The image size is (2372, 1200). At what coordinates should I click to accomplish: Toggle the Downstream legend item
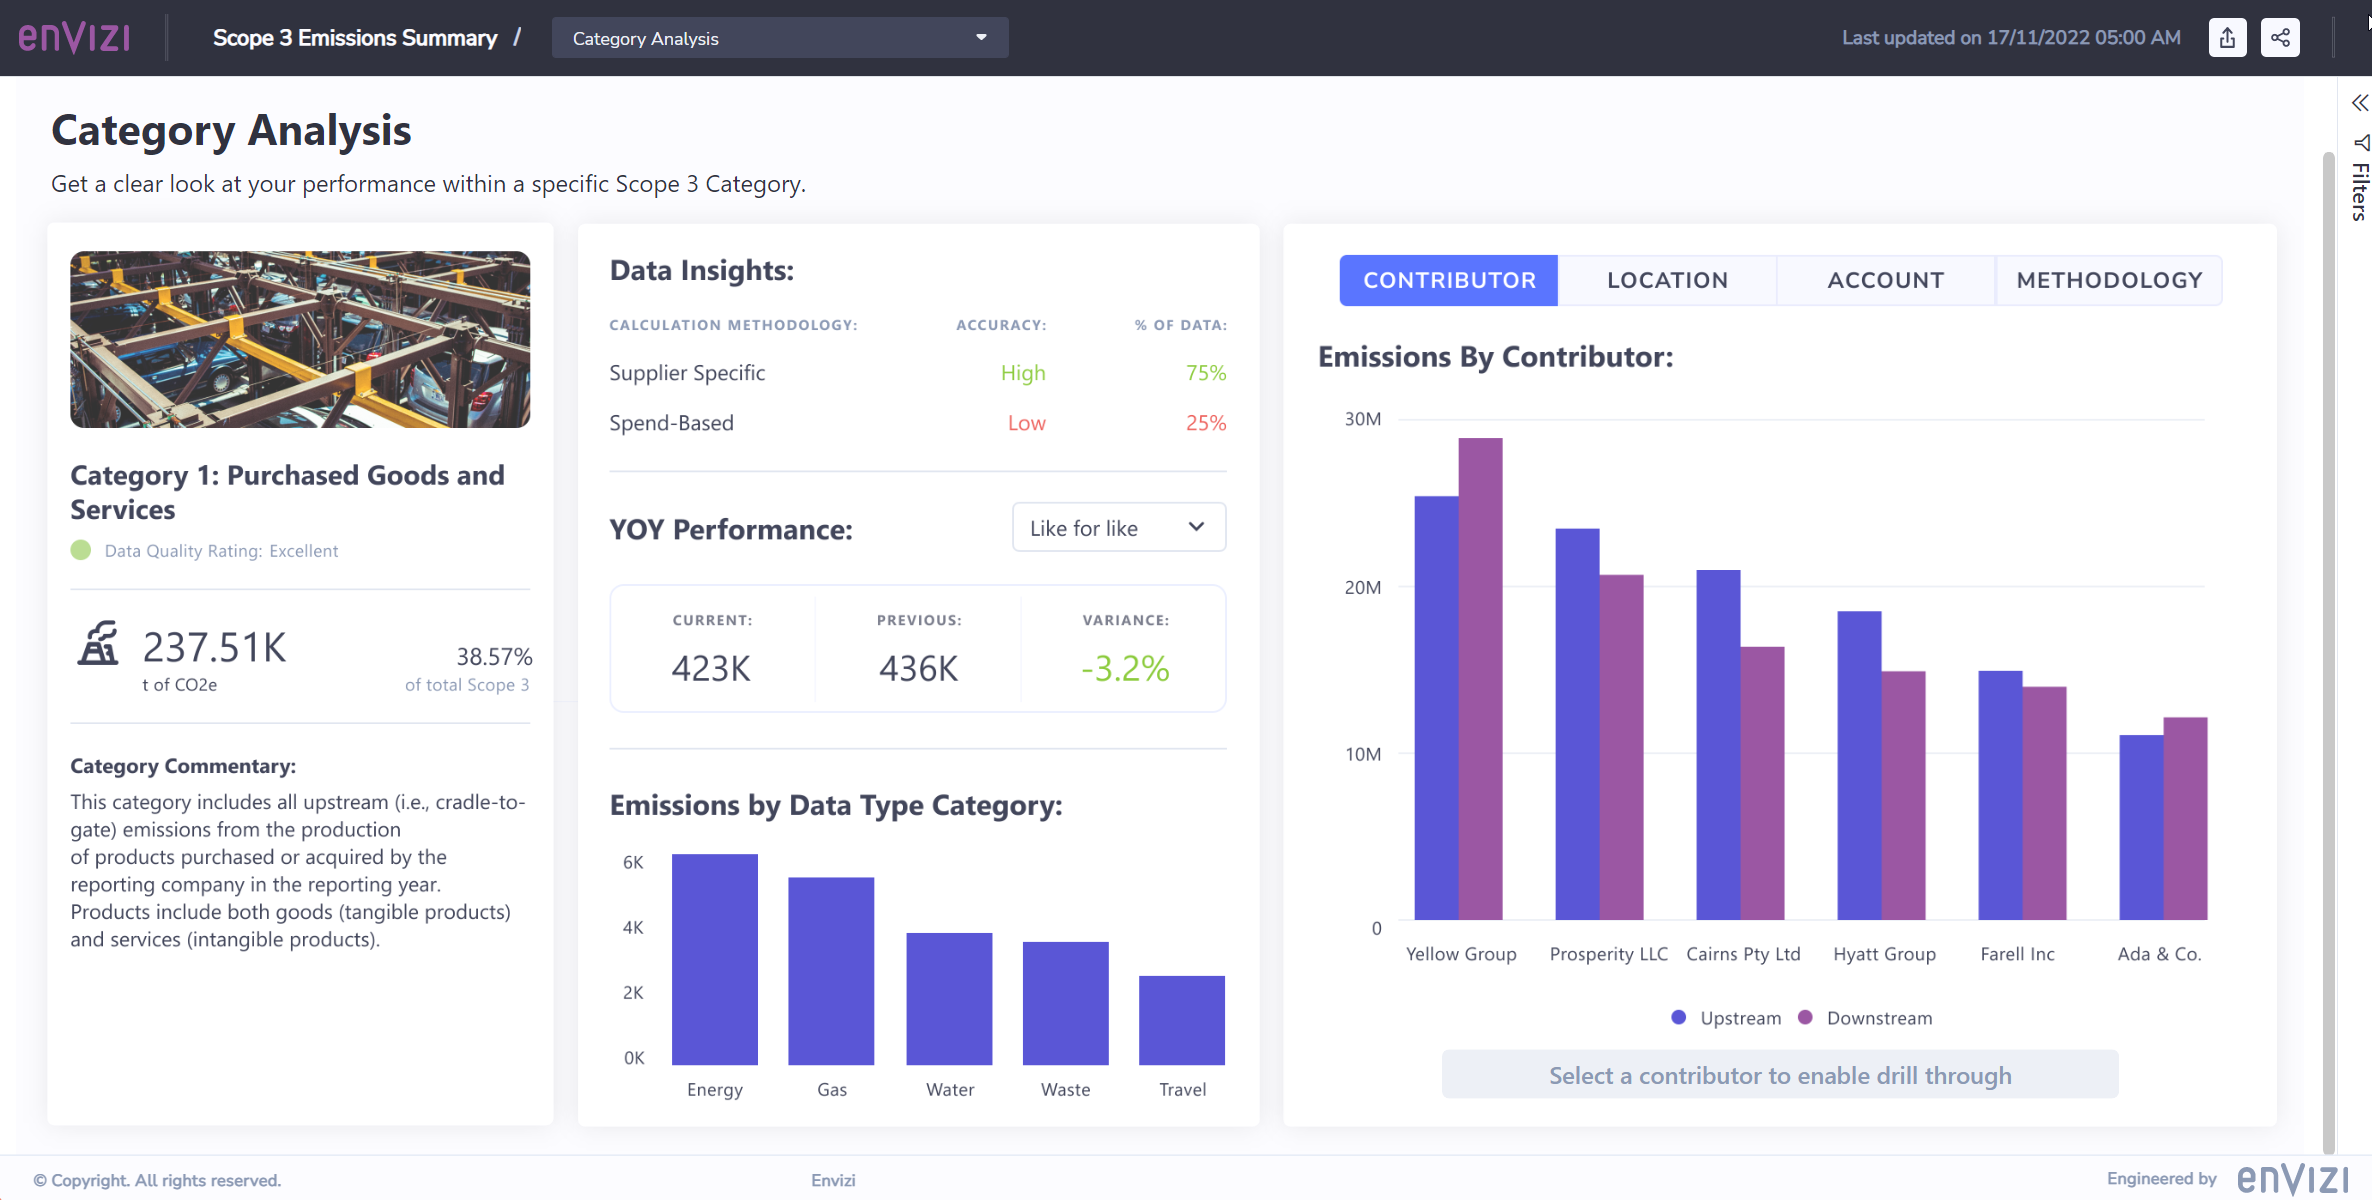pyautogui.click(x=1864, y=1017)
